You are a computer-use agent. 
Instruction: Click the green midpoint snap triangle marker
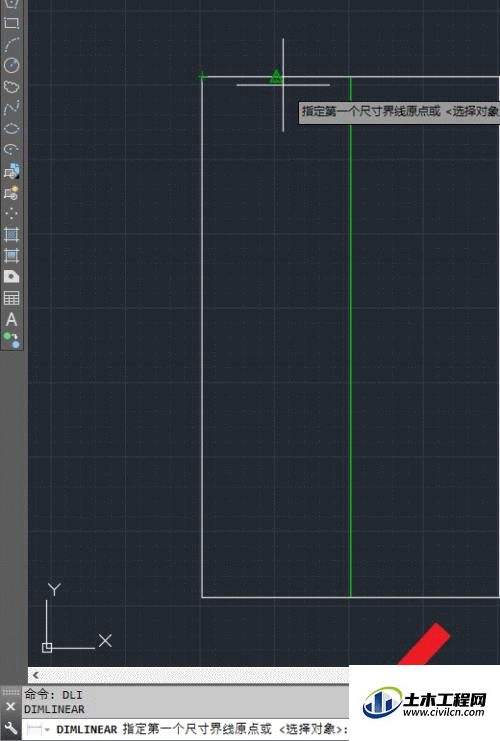click(276, 77)
